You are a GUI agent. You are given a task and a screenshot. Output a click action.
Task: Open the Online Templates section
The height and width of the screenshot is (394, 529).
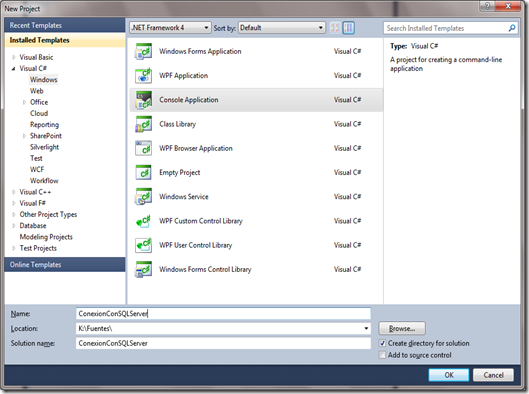point(65,265)
